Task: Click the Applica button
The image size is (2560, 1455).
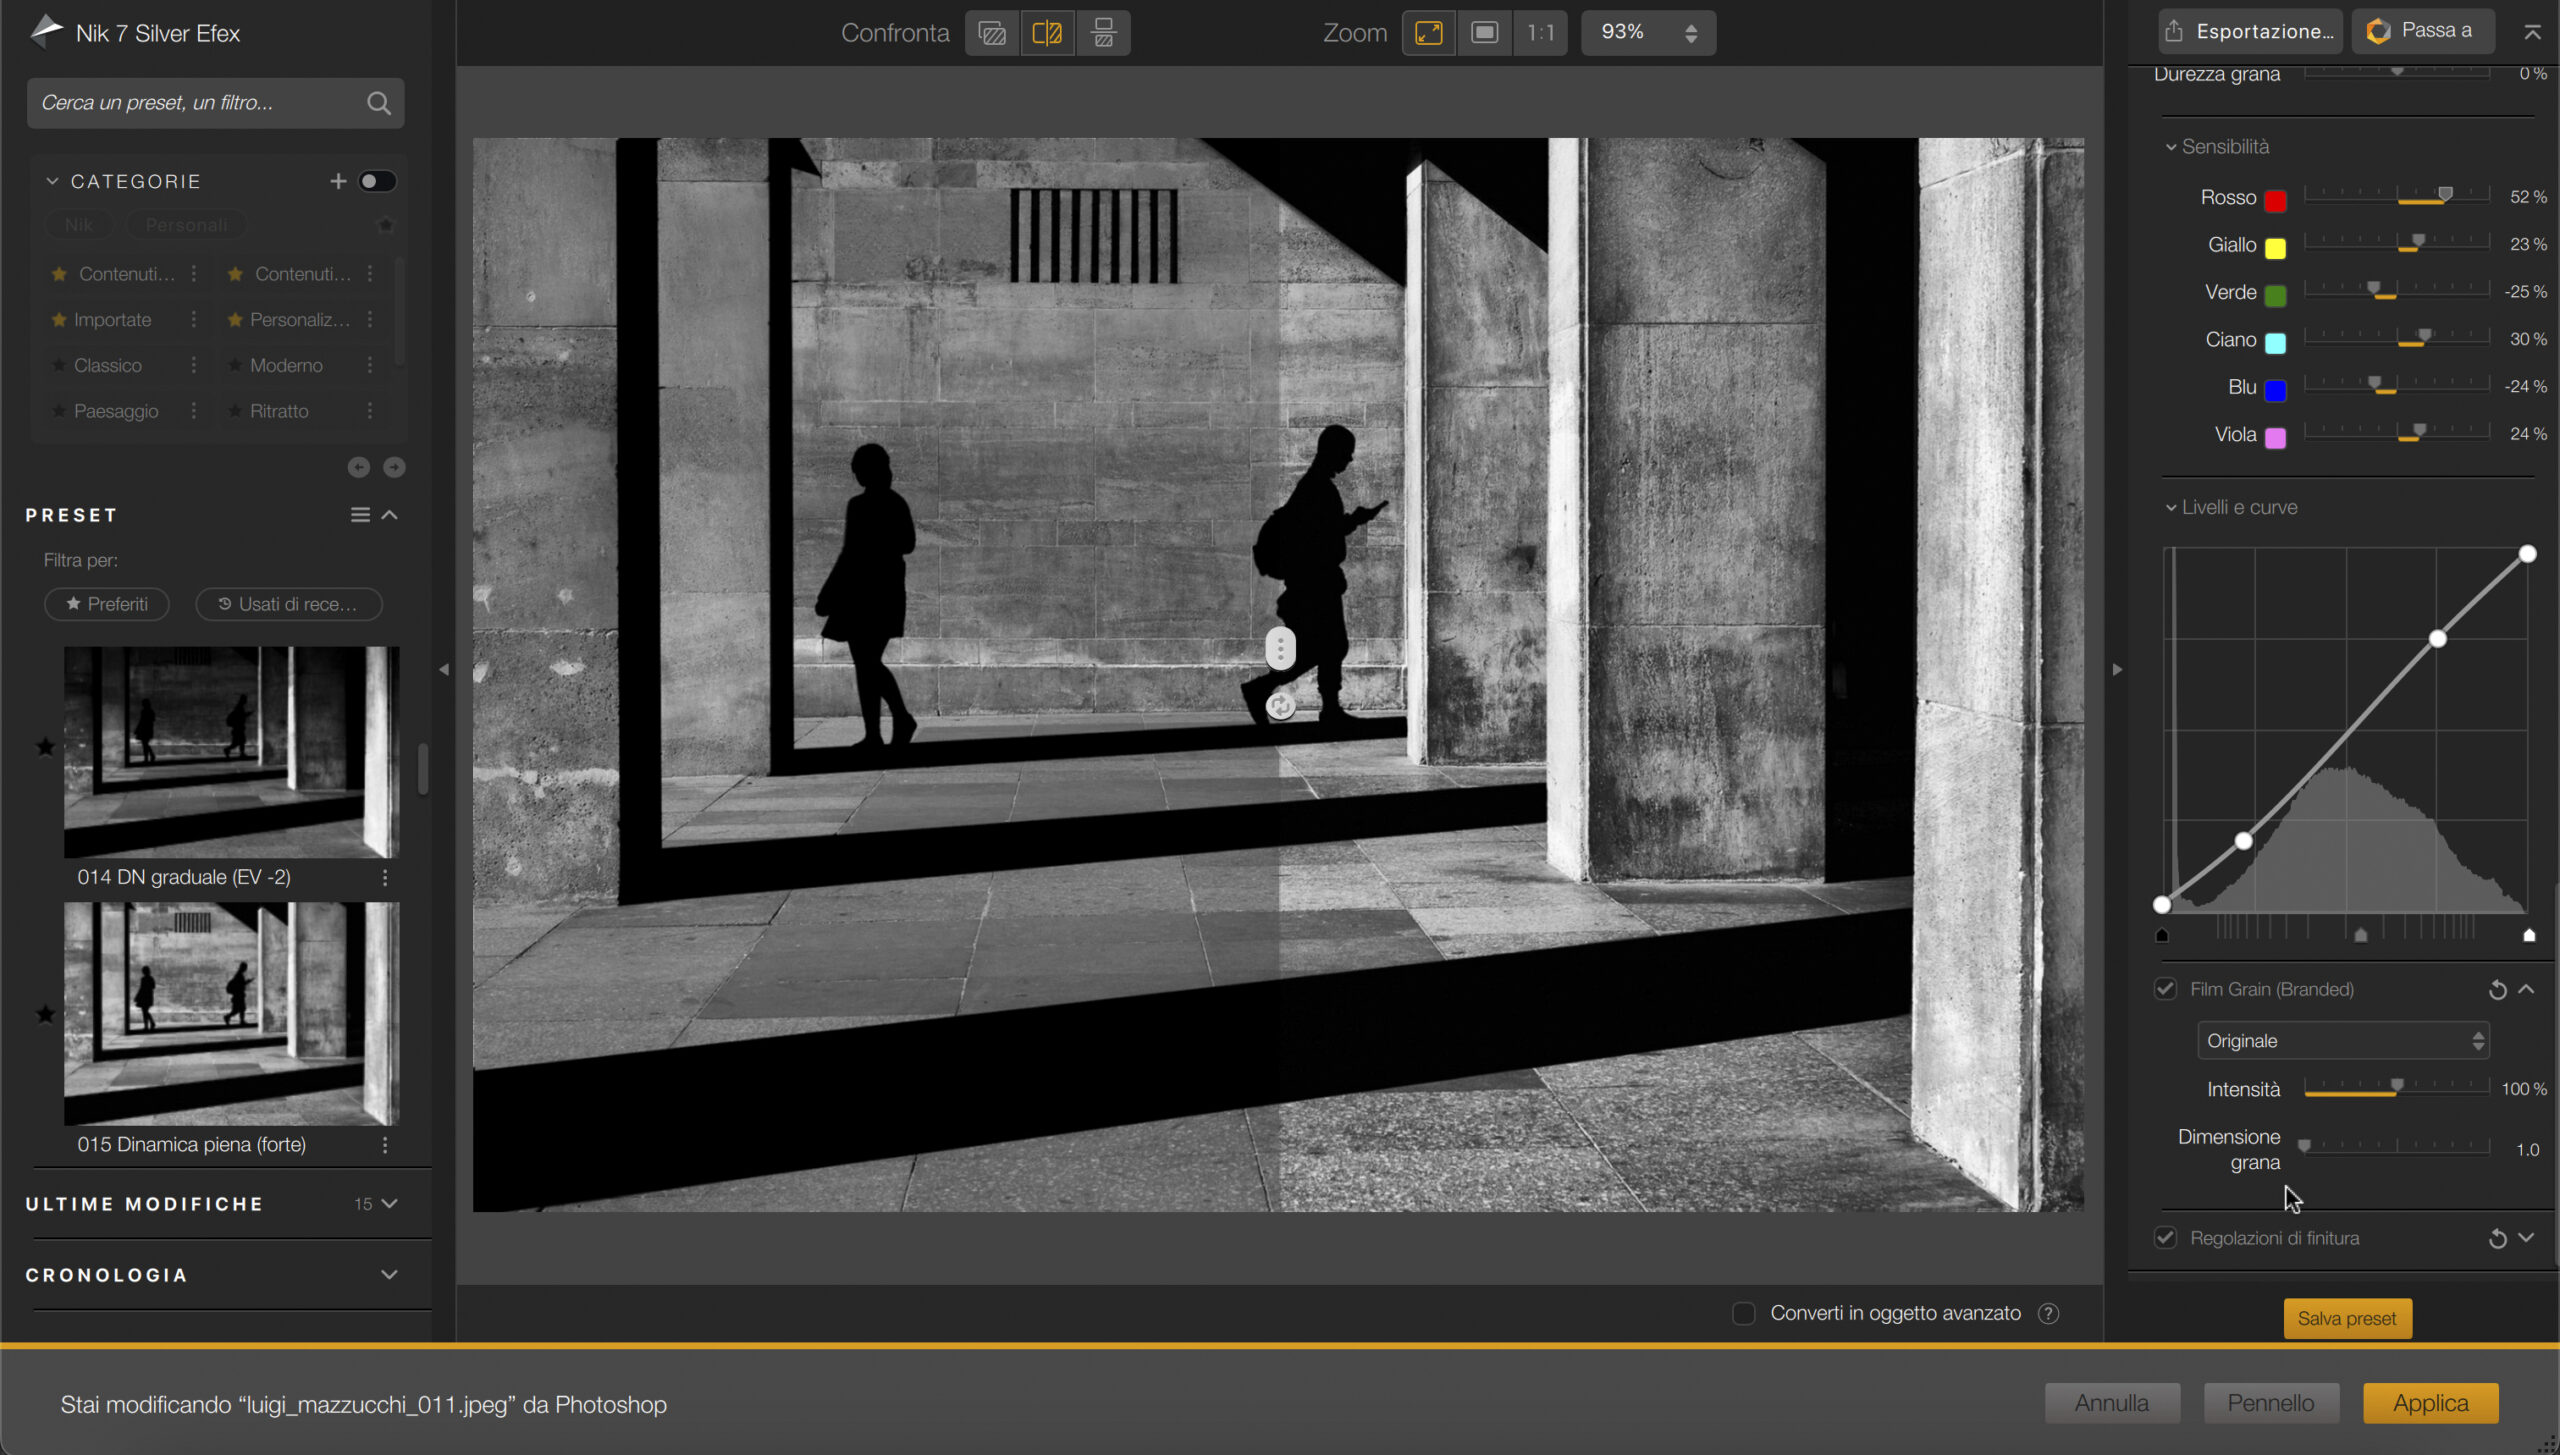Action: 2430,1403
